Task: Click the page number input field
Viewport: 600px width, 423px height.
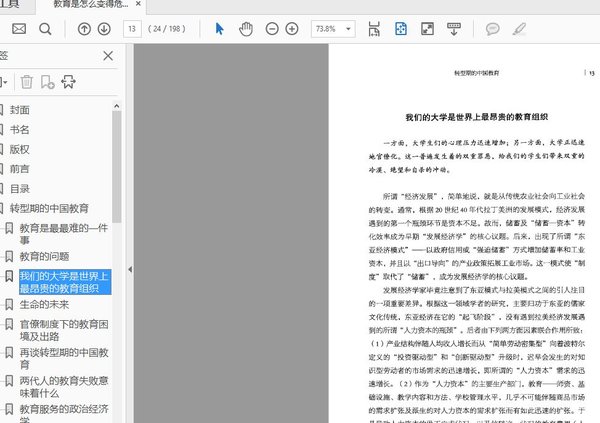Action: [132, 29]
